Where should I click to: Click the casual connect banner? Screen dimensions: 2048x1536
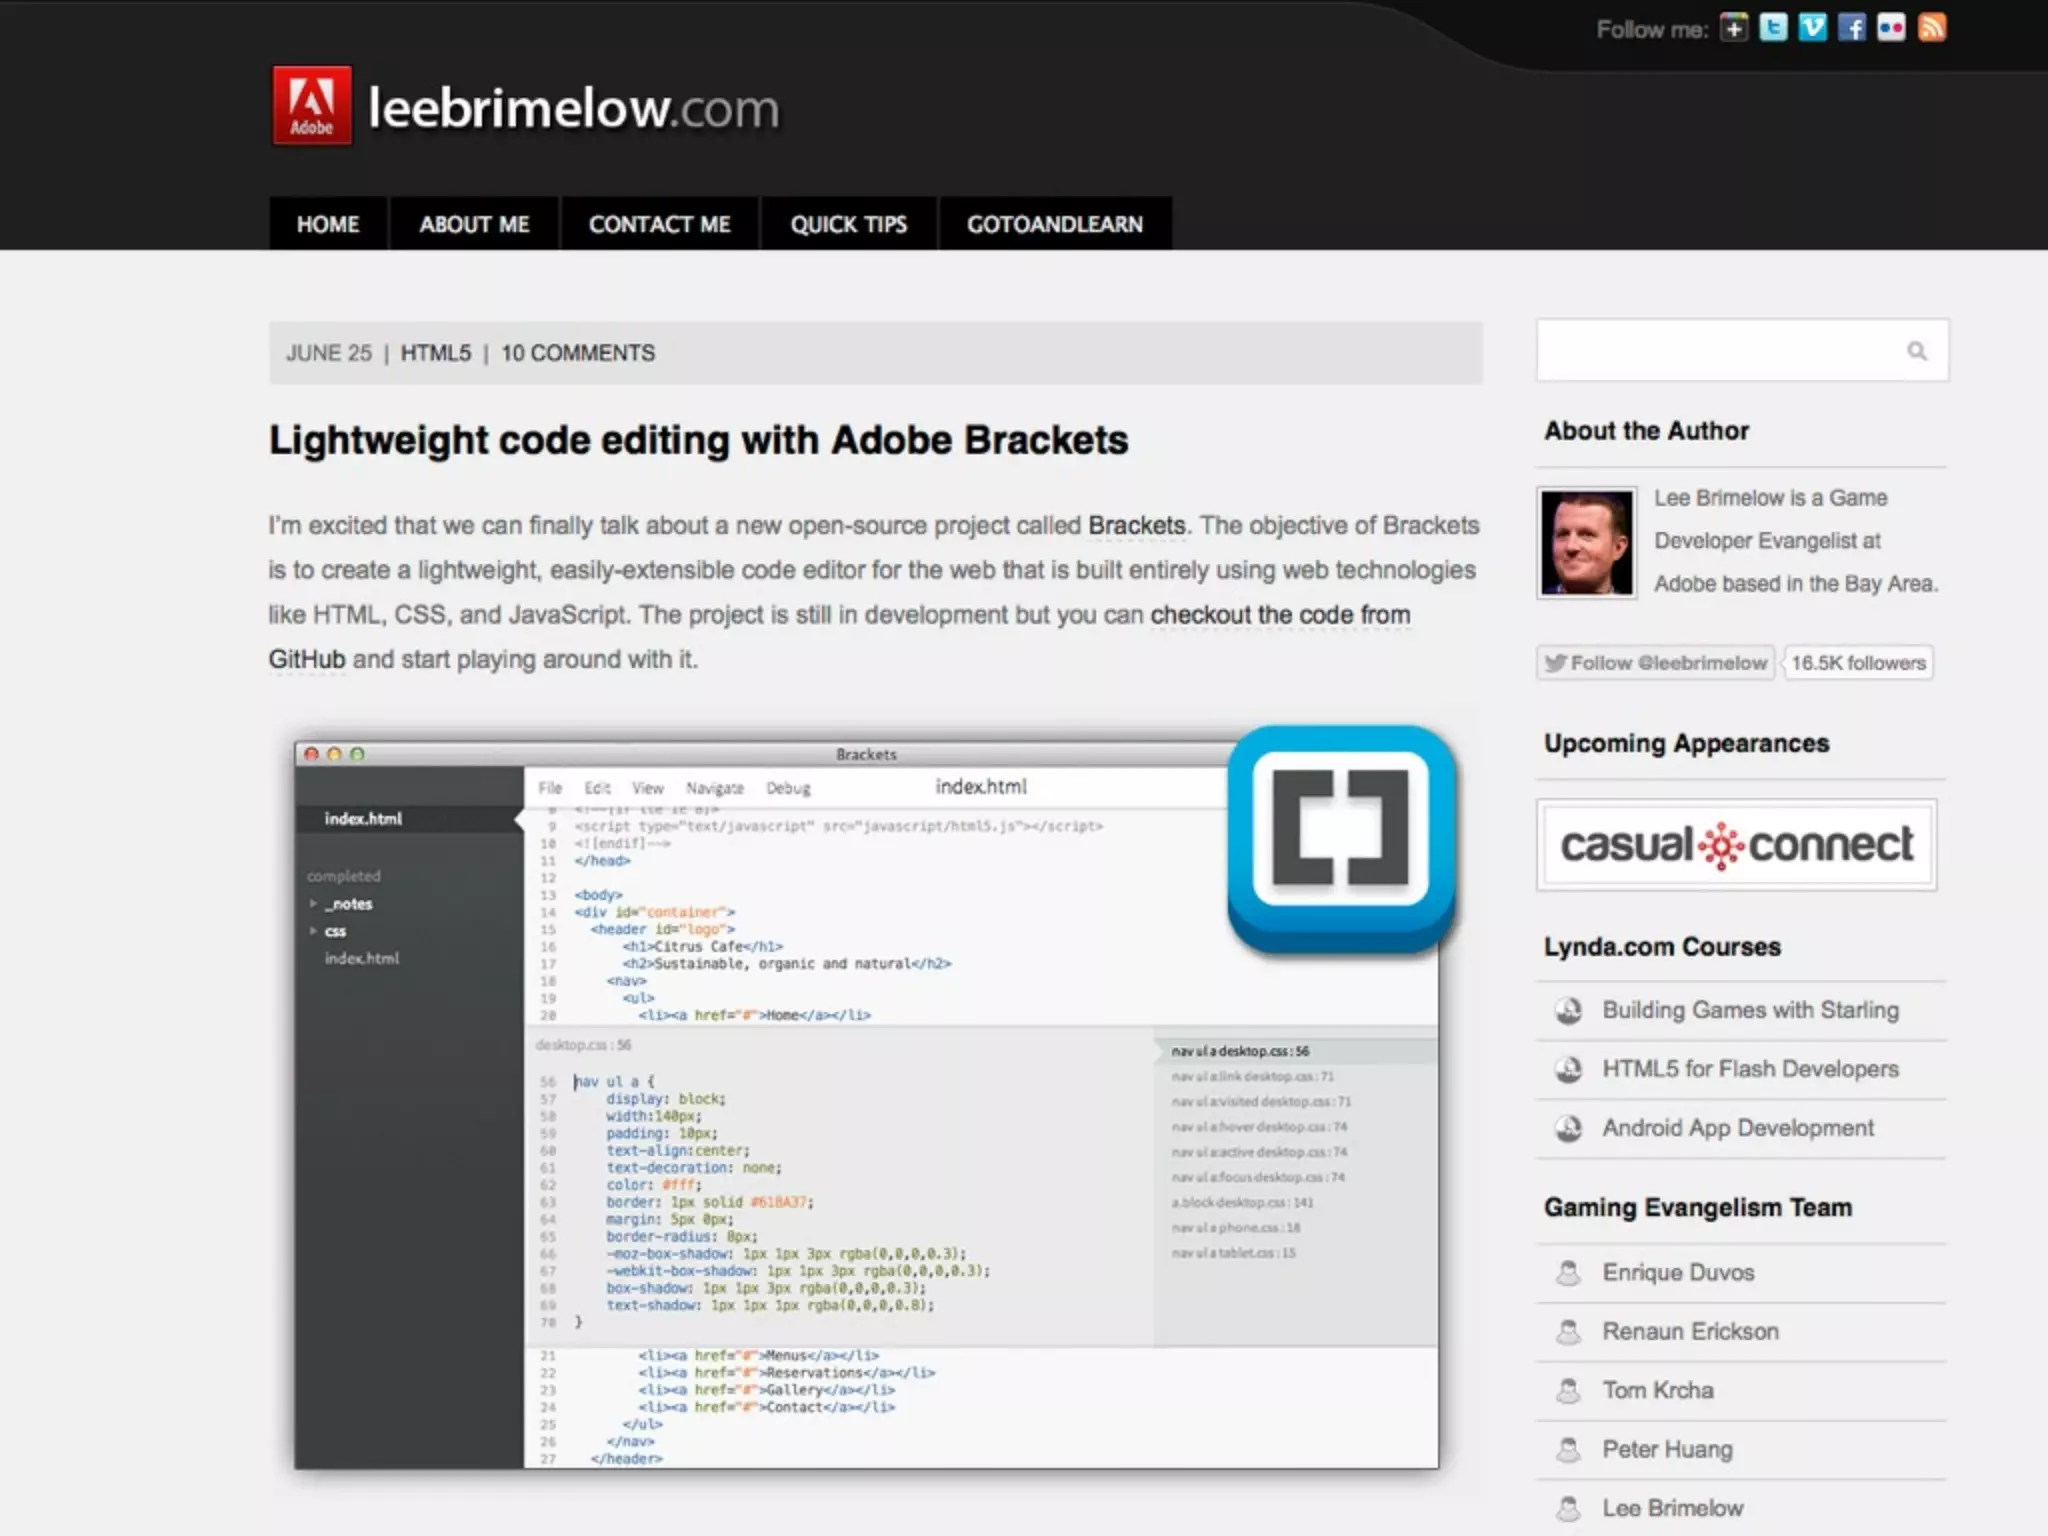point(1736,845)
